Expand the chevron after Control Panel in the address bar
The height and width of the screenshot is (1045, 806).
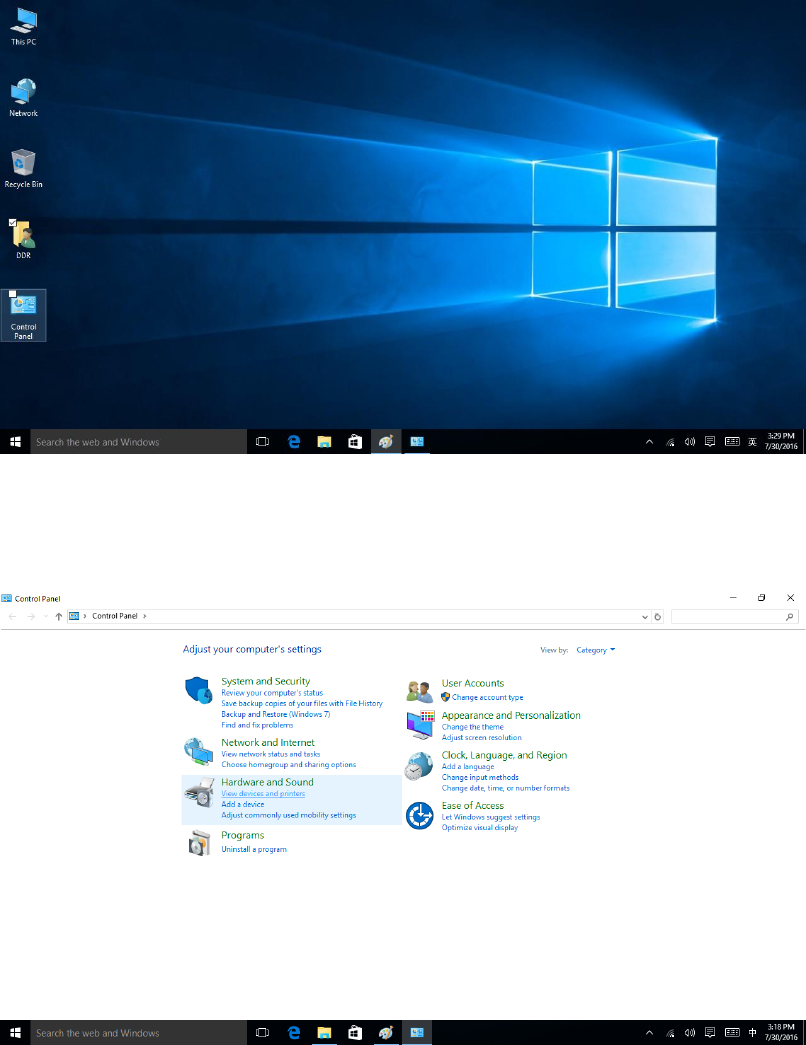pos(145,616)
